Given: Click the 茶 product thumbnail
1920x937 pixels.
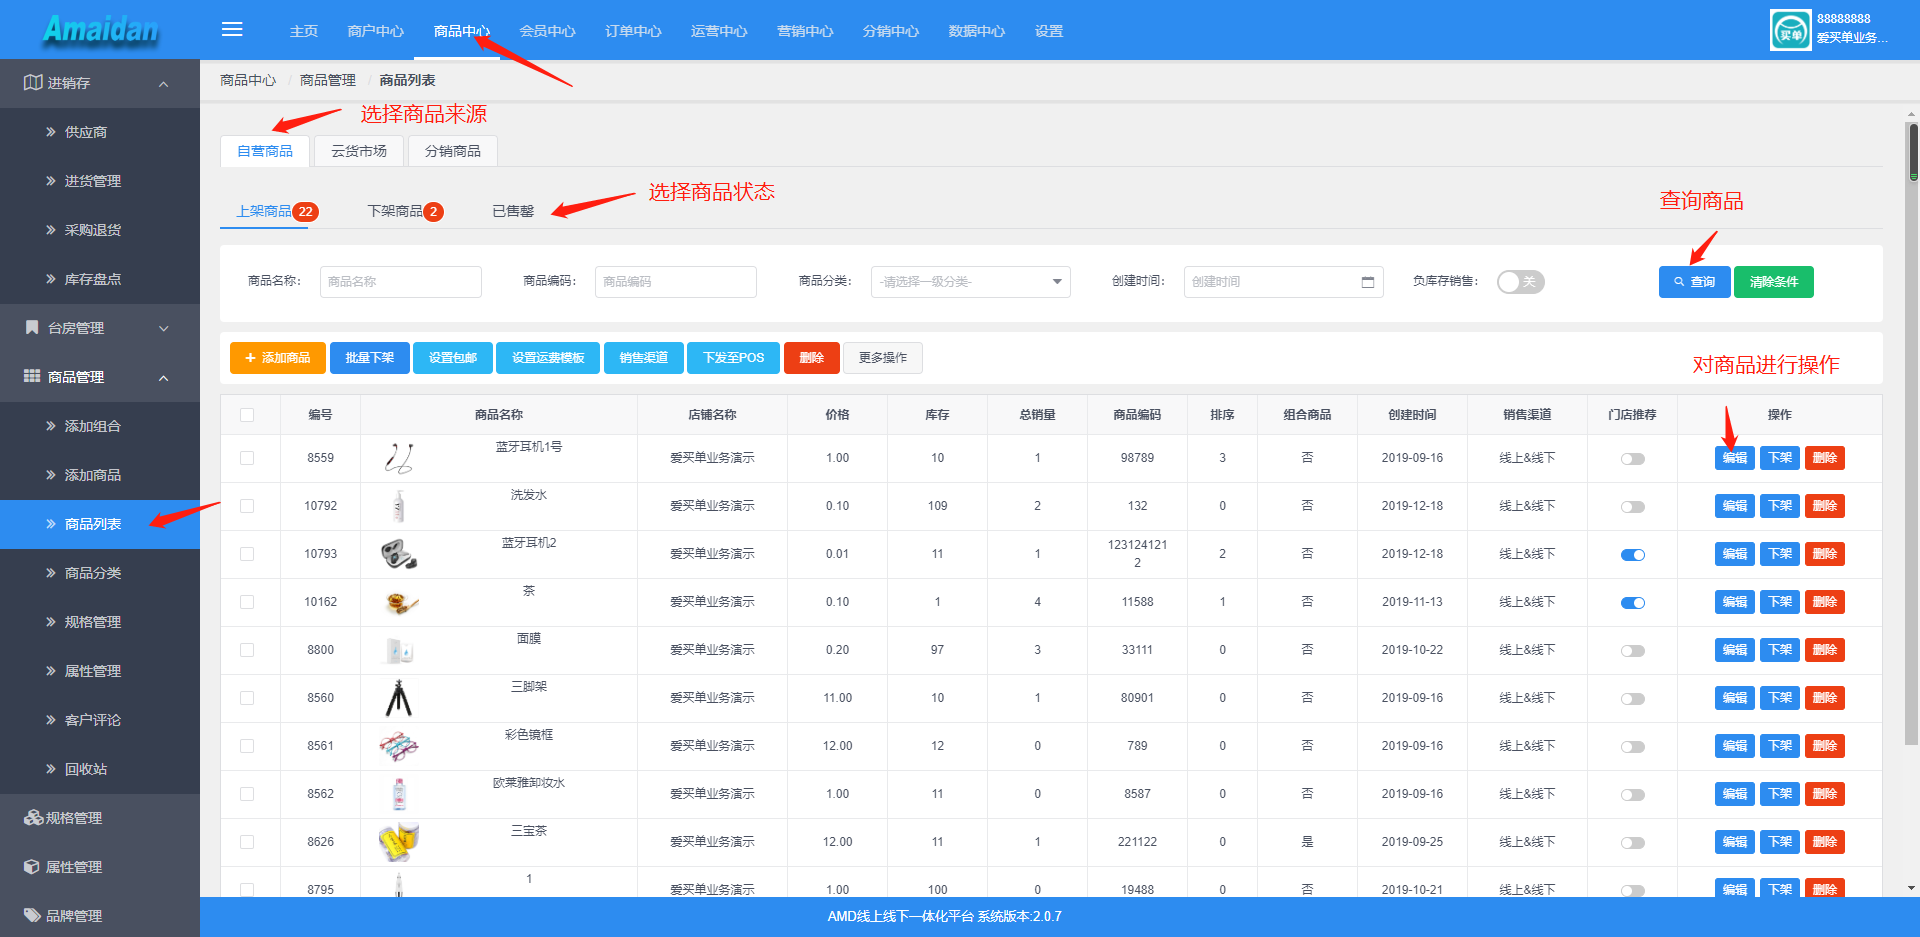Looking at the screenshot, I should tap(401, 603).
